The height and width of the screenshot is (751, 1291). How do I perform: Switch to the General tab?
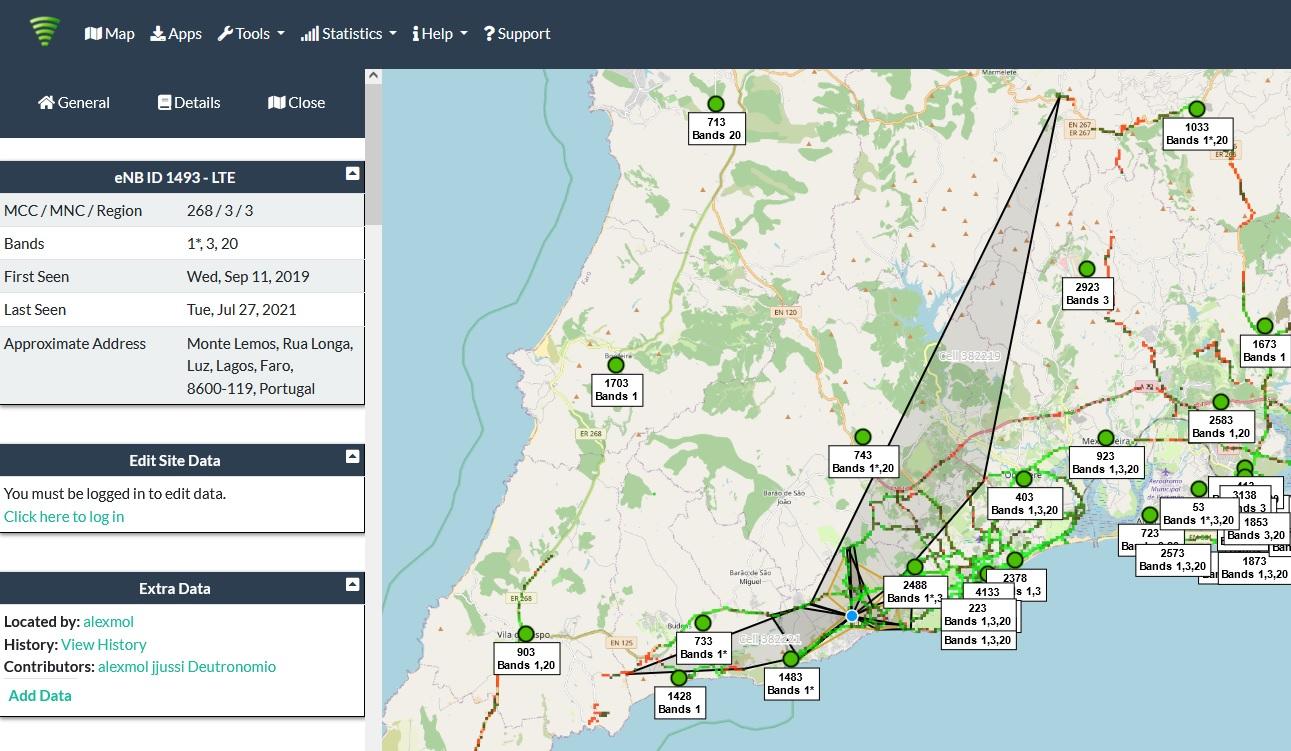pos(74,102)
